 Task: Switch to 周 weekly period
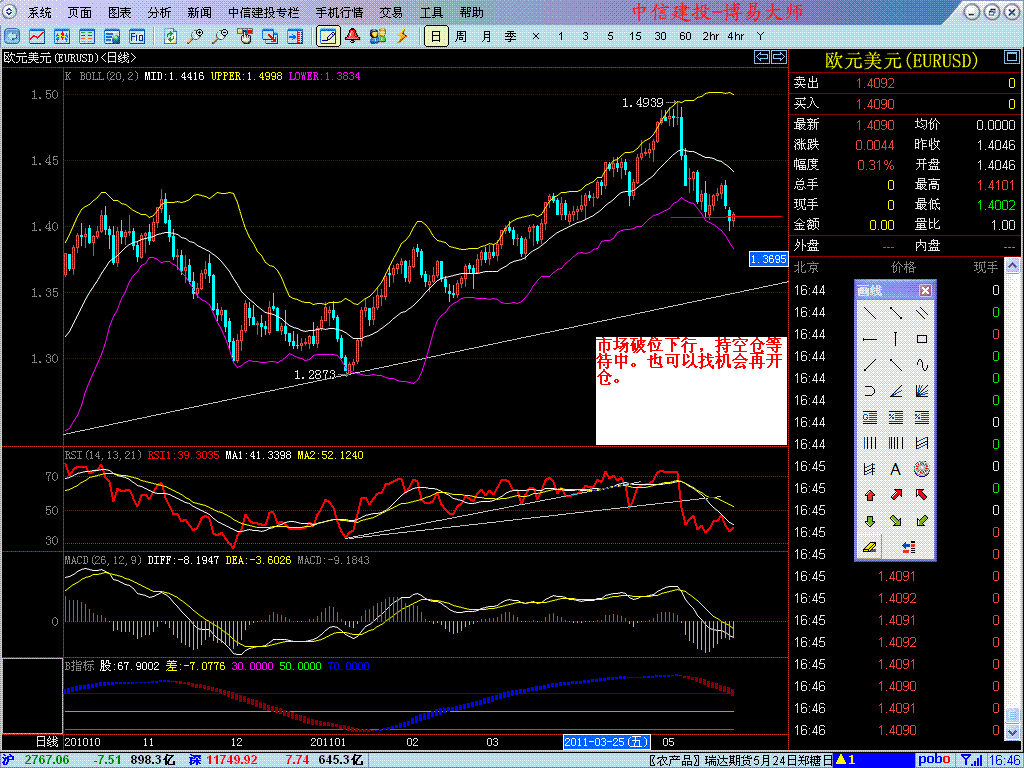tap(461, 37)
